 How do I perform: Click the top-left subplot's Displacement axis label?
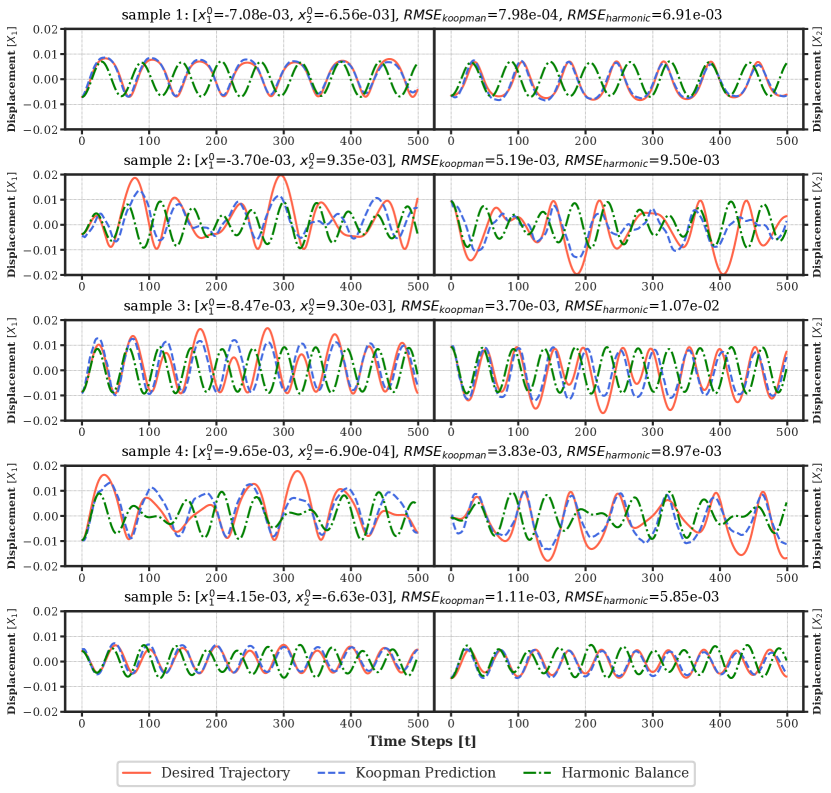[12, 79]
